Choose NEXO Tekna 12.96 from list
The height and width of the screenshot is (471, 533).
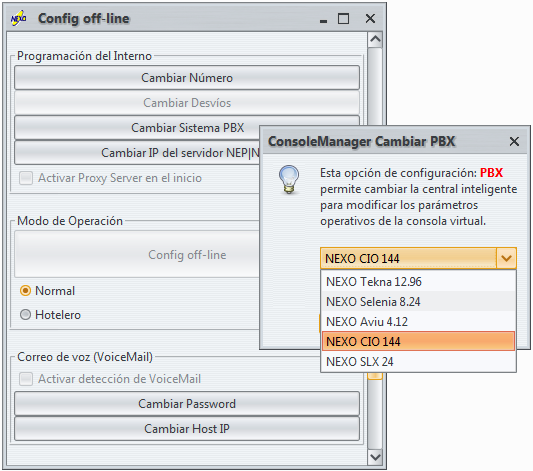418,281
